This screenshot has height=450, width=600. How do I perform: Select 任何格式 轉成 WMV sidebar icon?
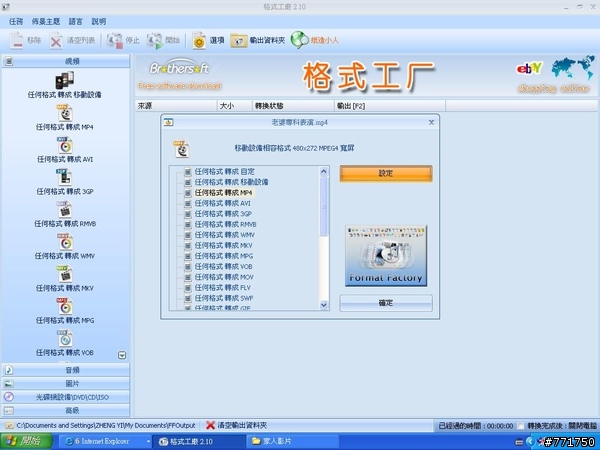65,241
